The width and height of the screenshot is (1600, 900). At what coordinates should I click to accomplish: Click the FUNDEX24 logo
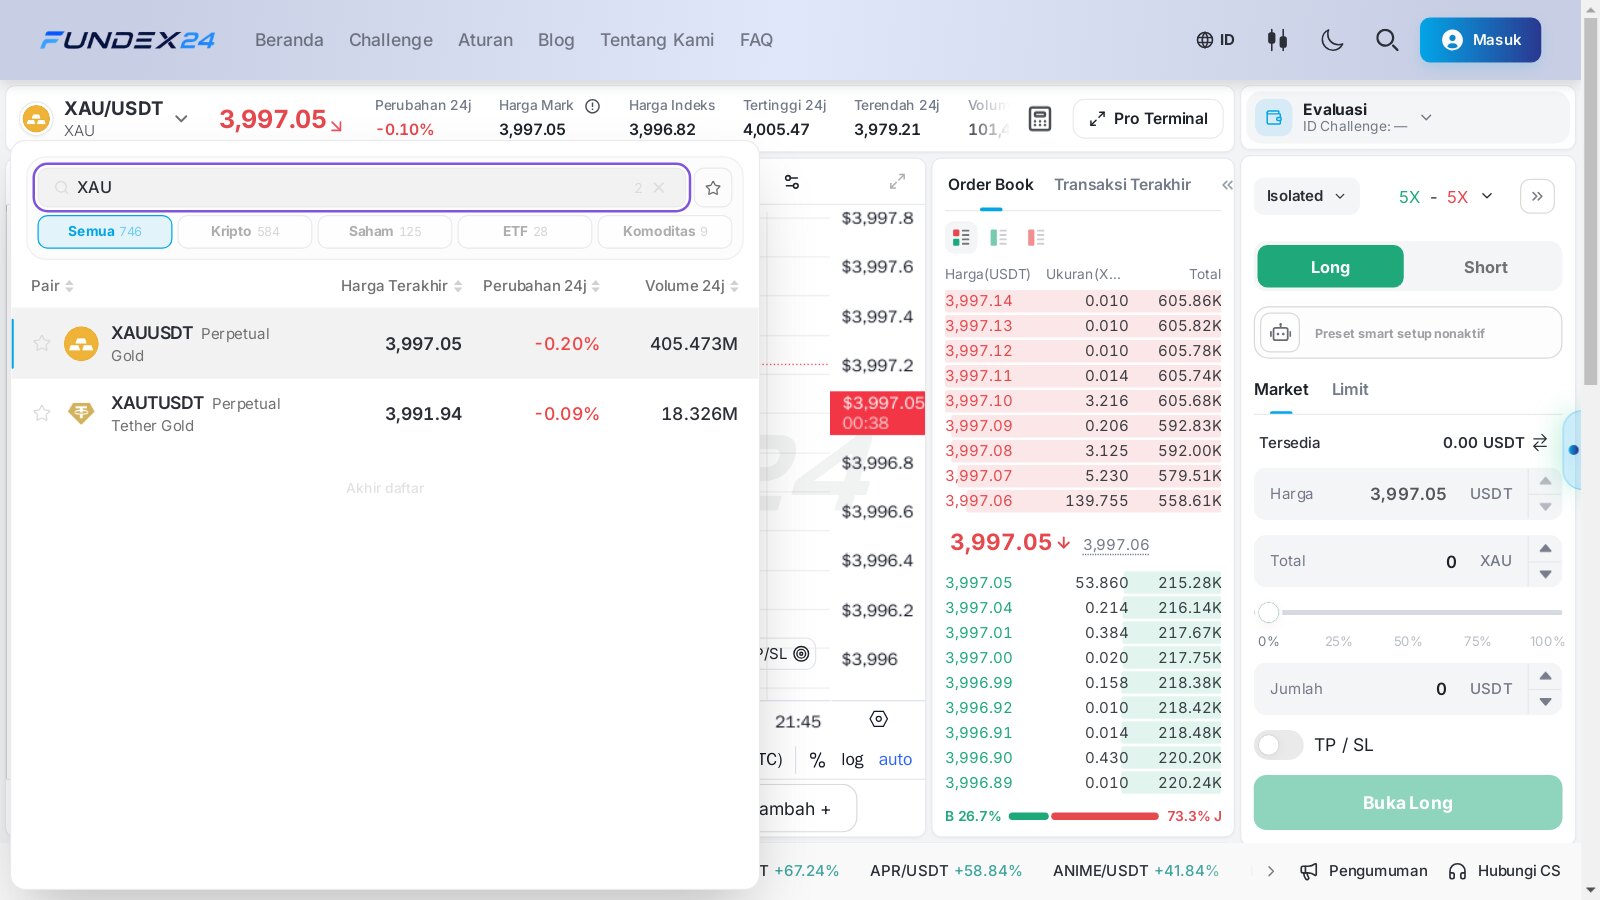[x=128, y=40]
